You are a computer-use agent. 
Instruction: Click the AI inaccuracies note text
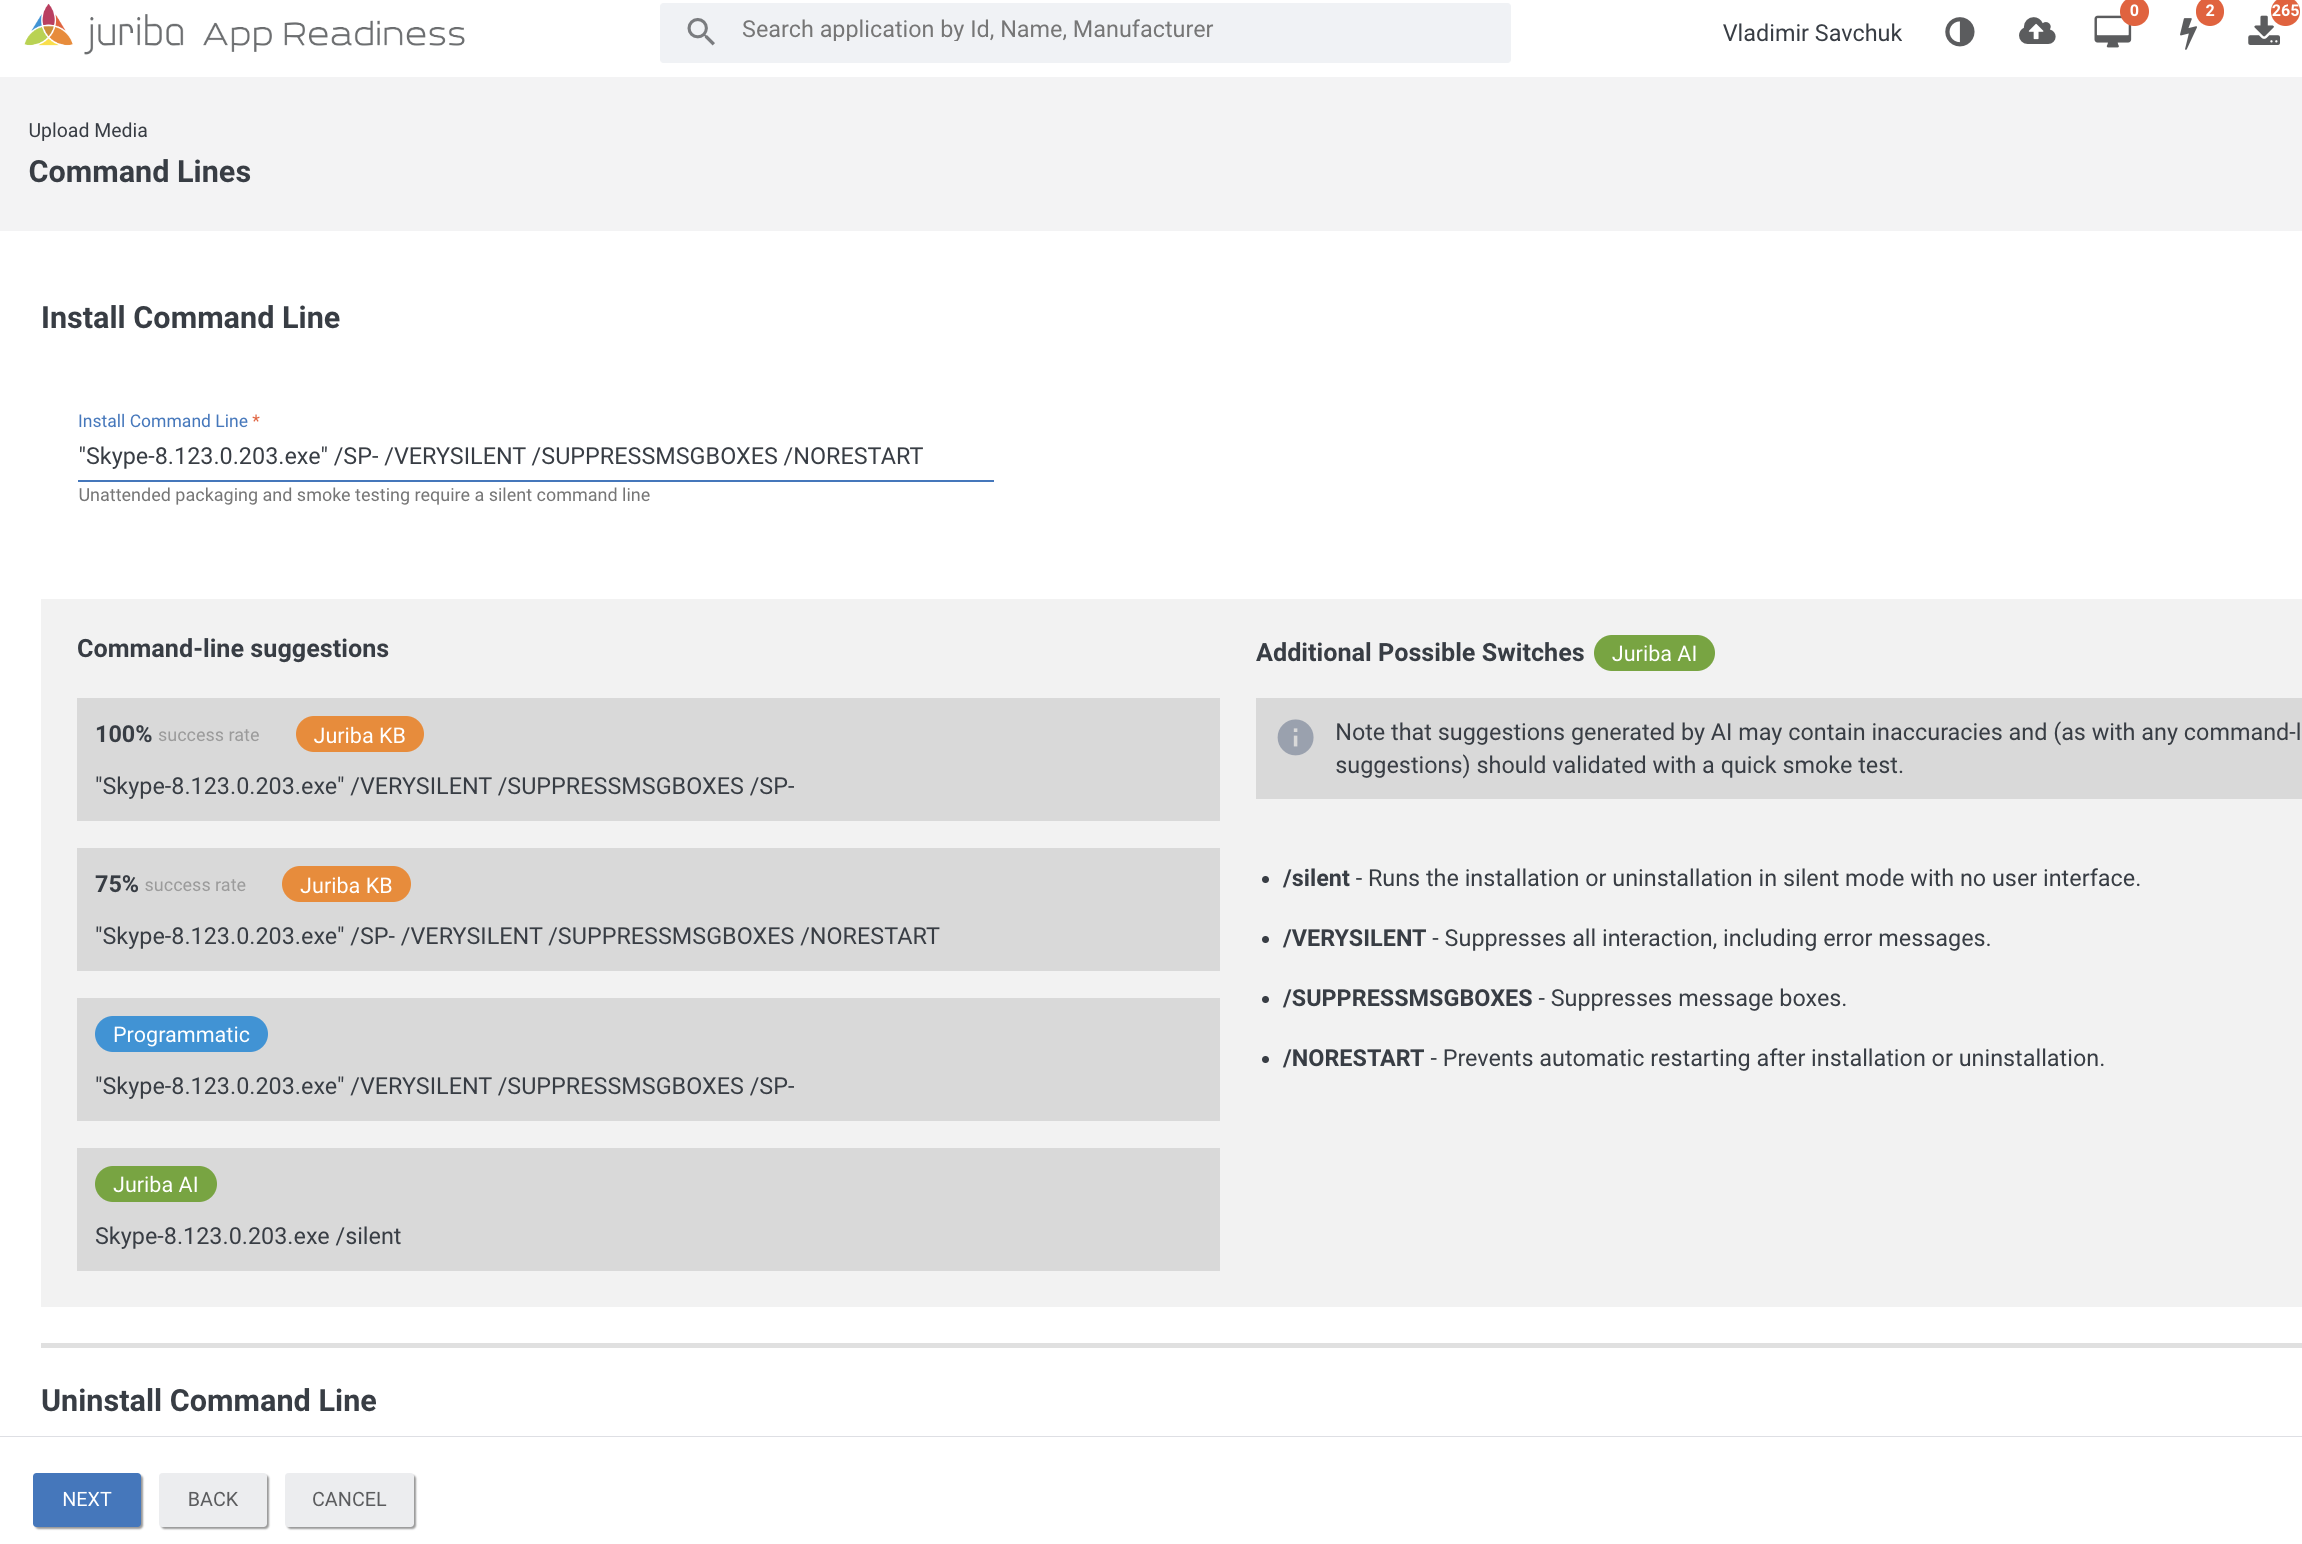(x=1818, y=748)
